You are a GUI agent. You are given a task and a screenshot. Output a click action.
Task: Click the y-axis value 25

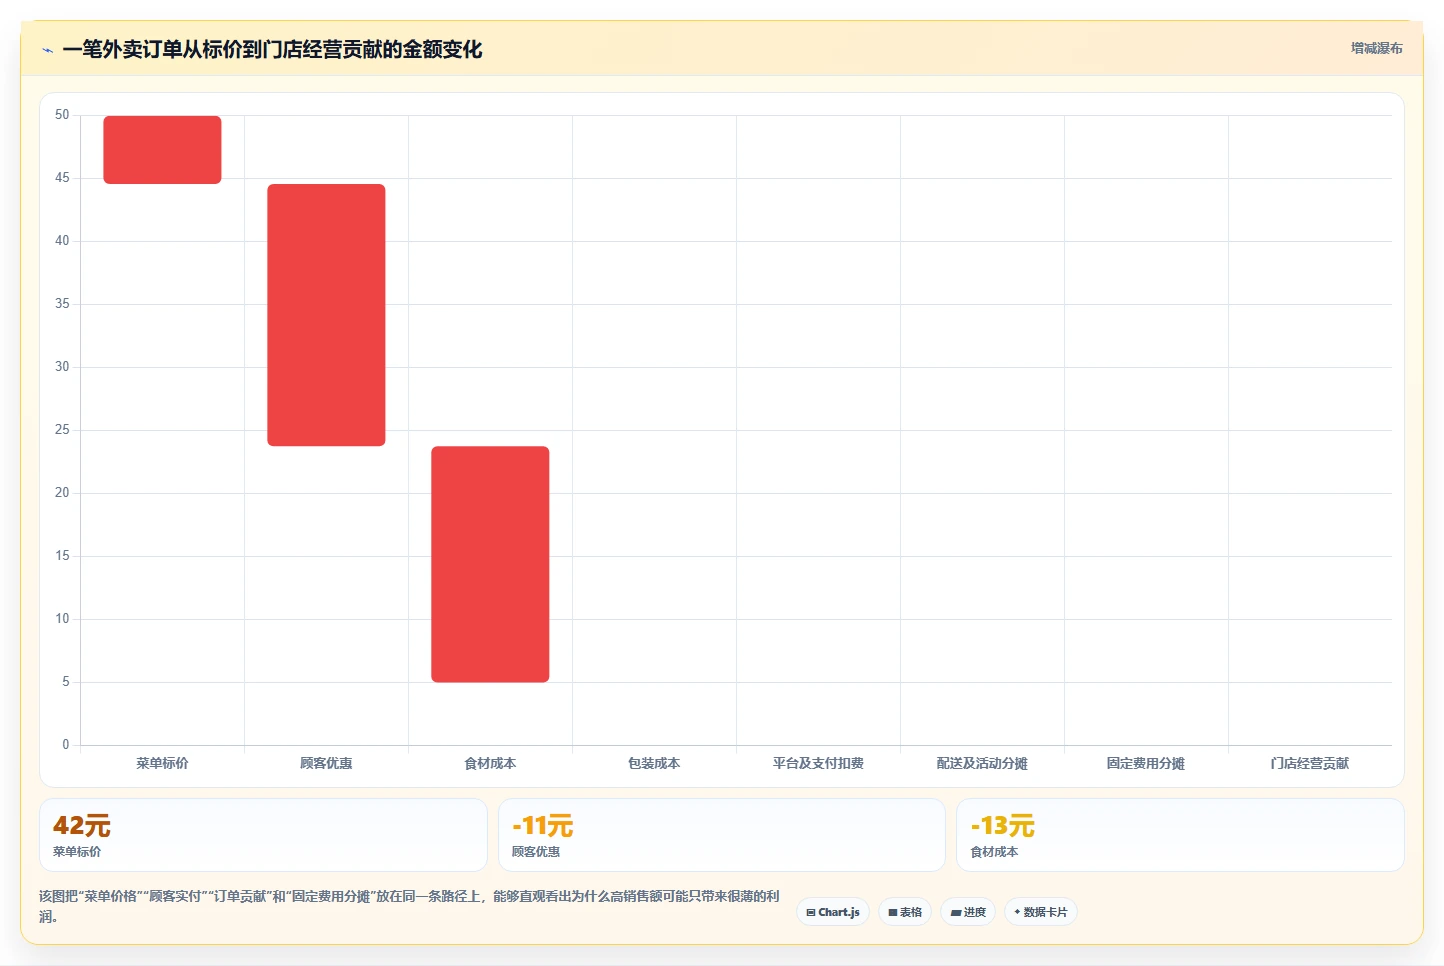(x=62, y=430)
